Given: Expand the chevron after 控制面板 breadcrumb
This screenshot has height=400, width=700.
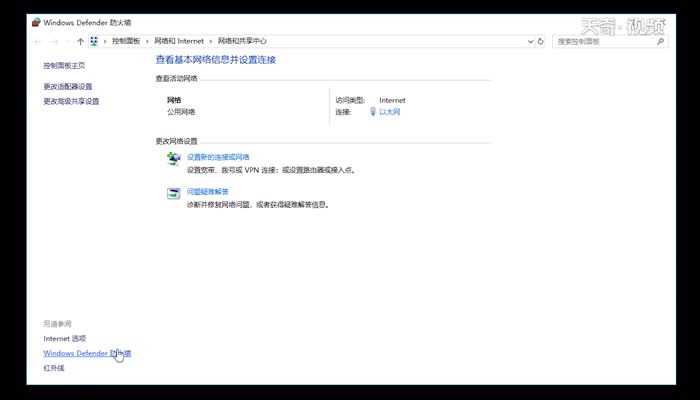Looking at the screenshot, I should pyautogui.click(x=147, y=41).
